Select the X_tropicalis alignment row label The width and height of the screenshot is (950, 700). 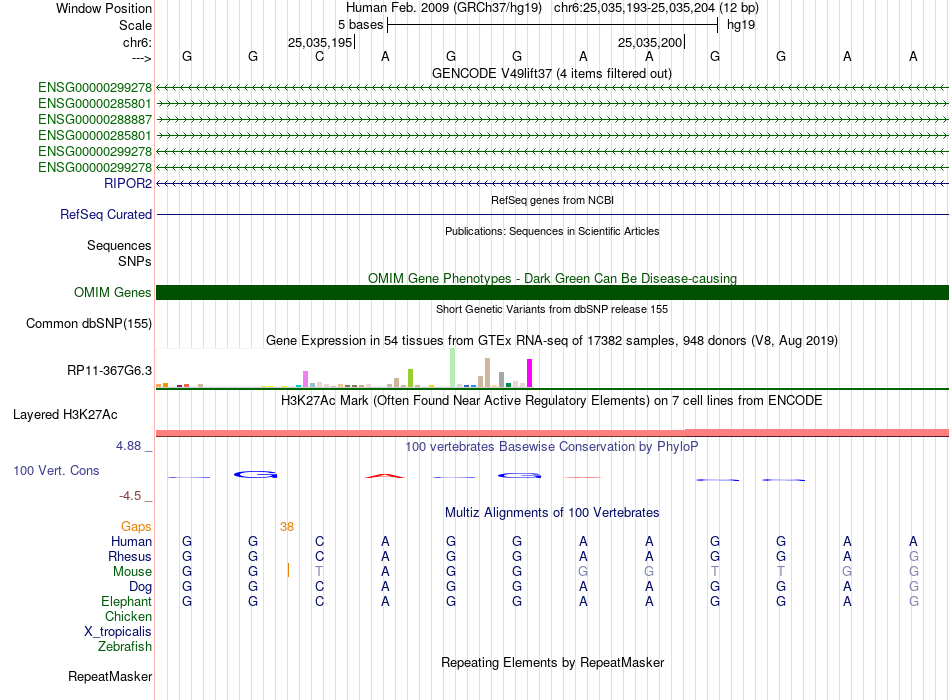tap(118, 632)
